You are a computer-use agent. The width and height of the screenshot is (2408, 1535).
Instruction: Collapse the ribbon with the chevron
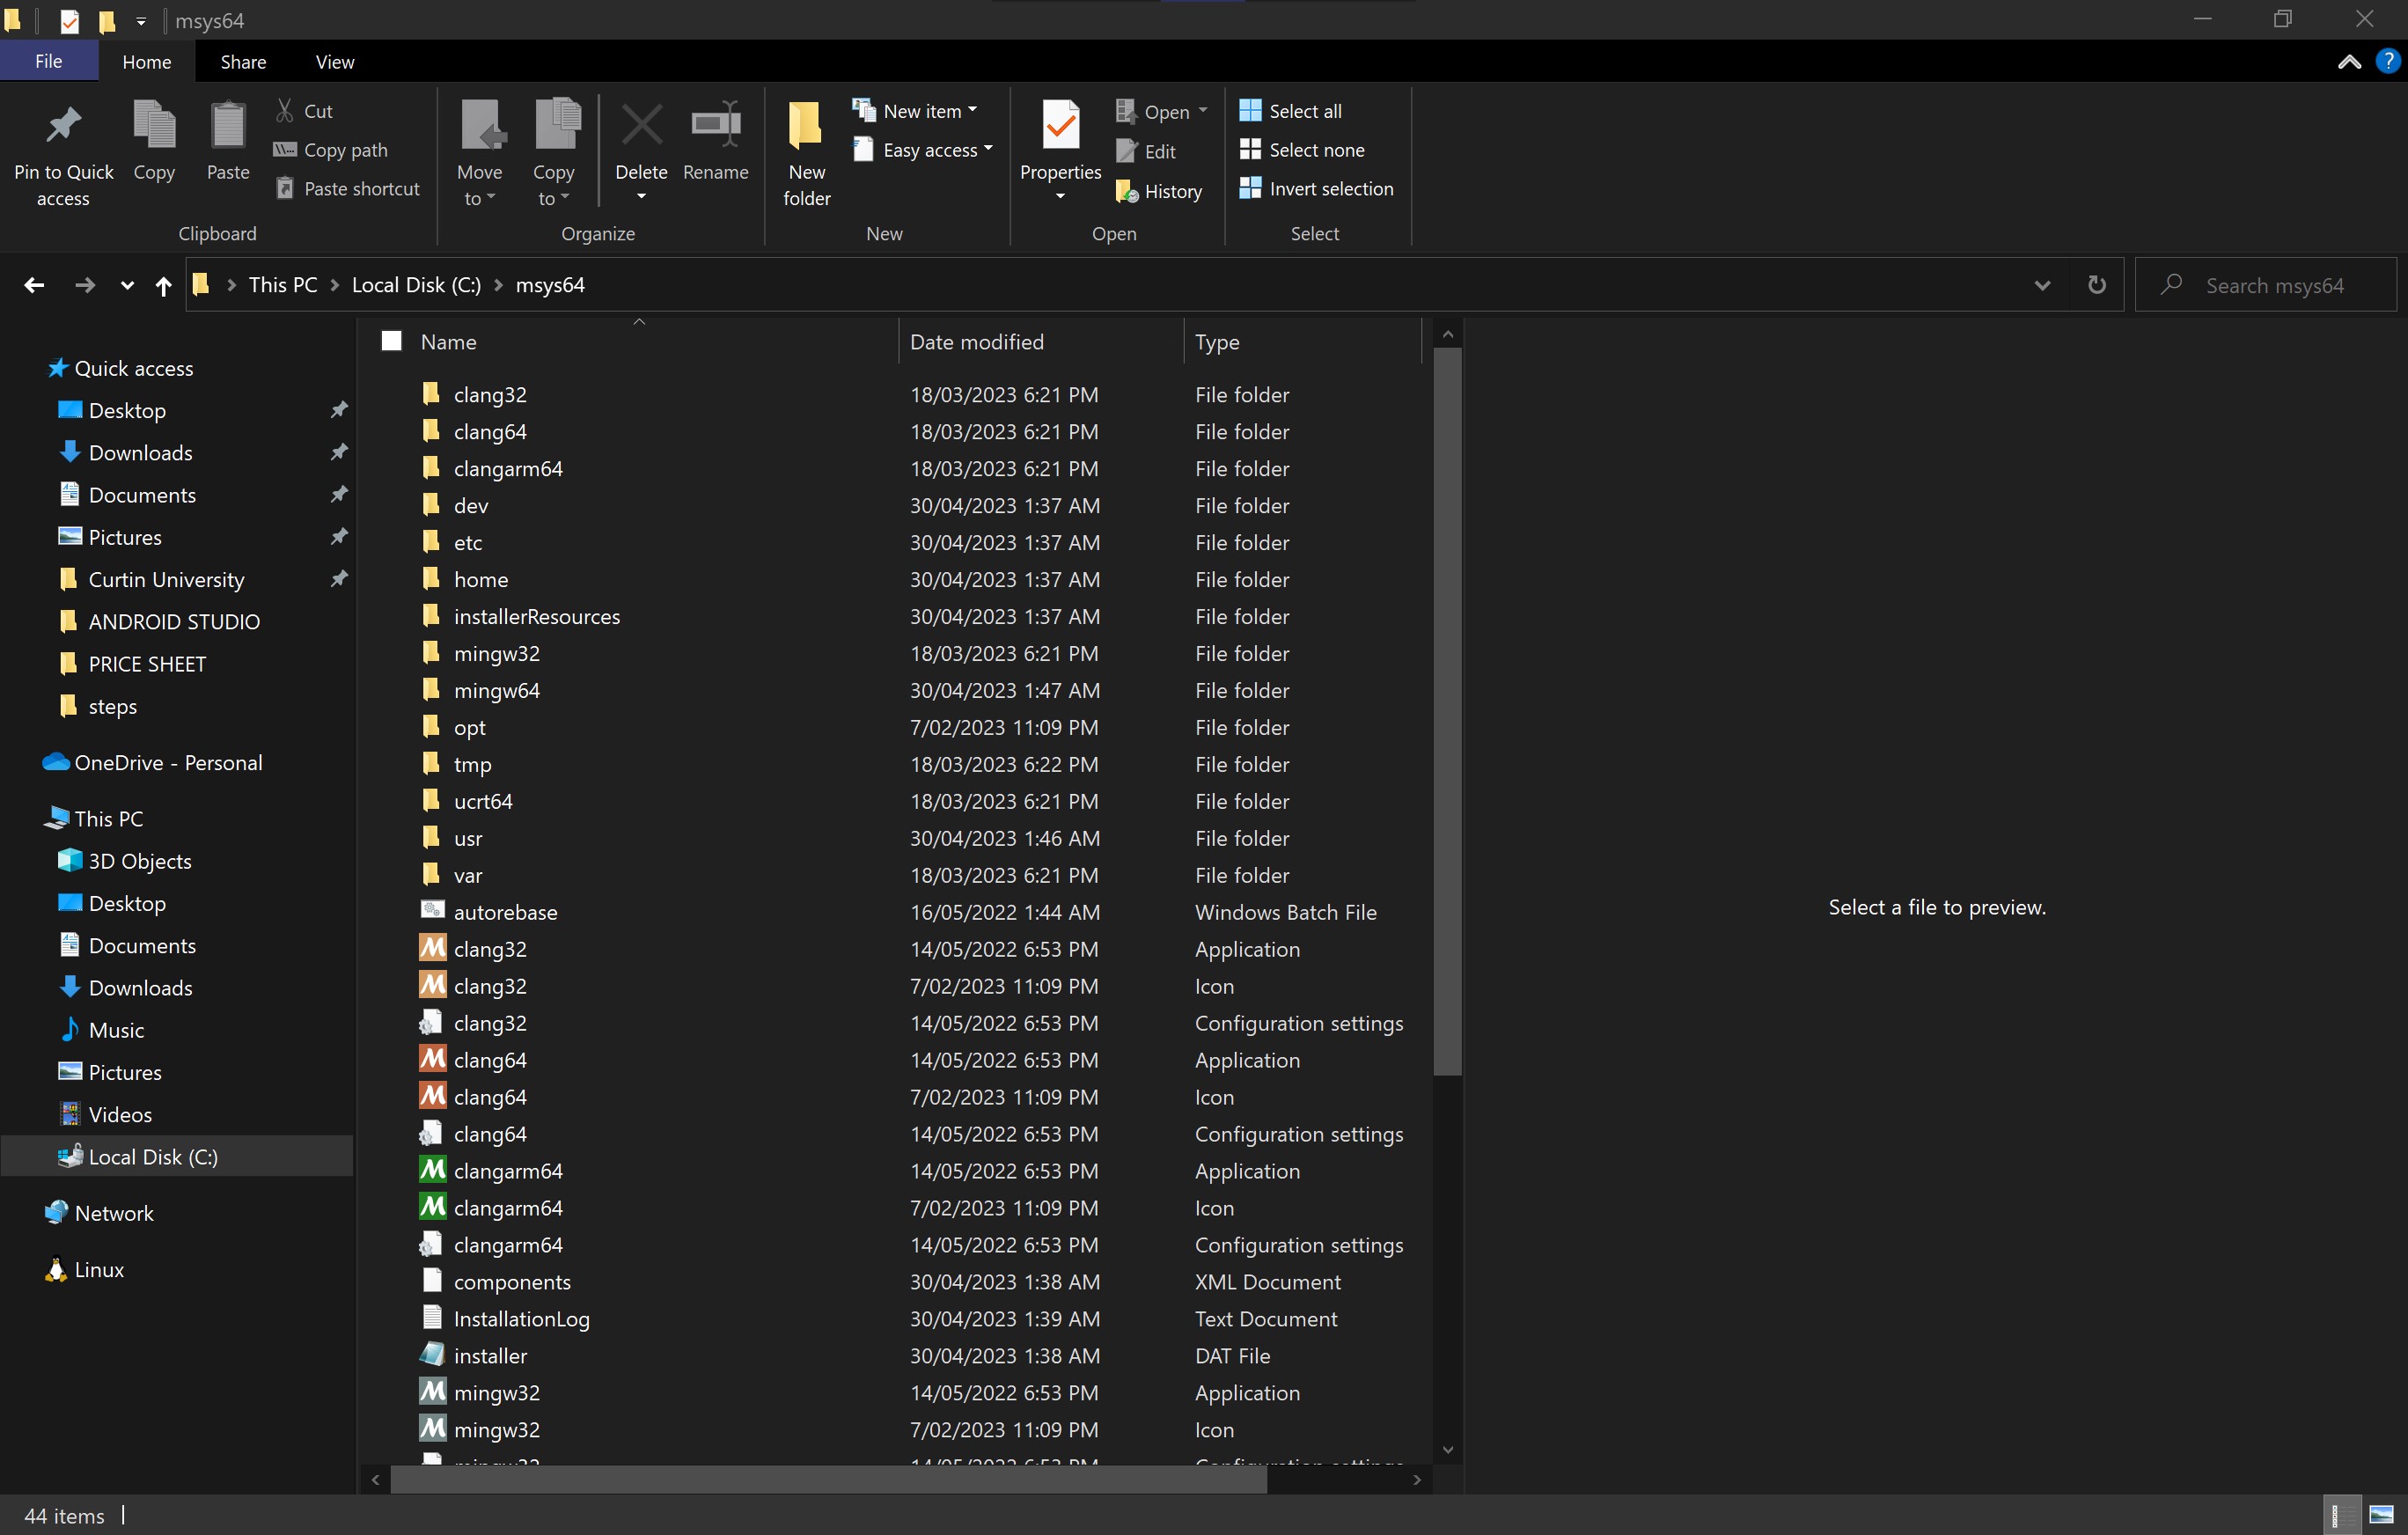pos(2349,62)
